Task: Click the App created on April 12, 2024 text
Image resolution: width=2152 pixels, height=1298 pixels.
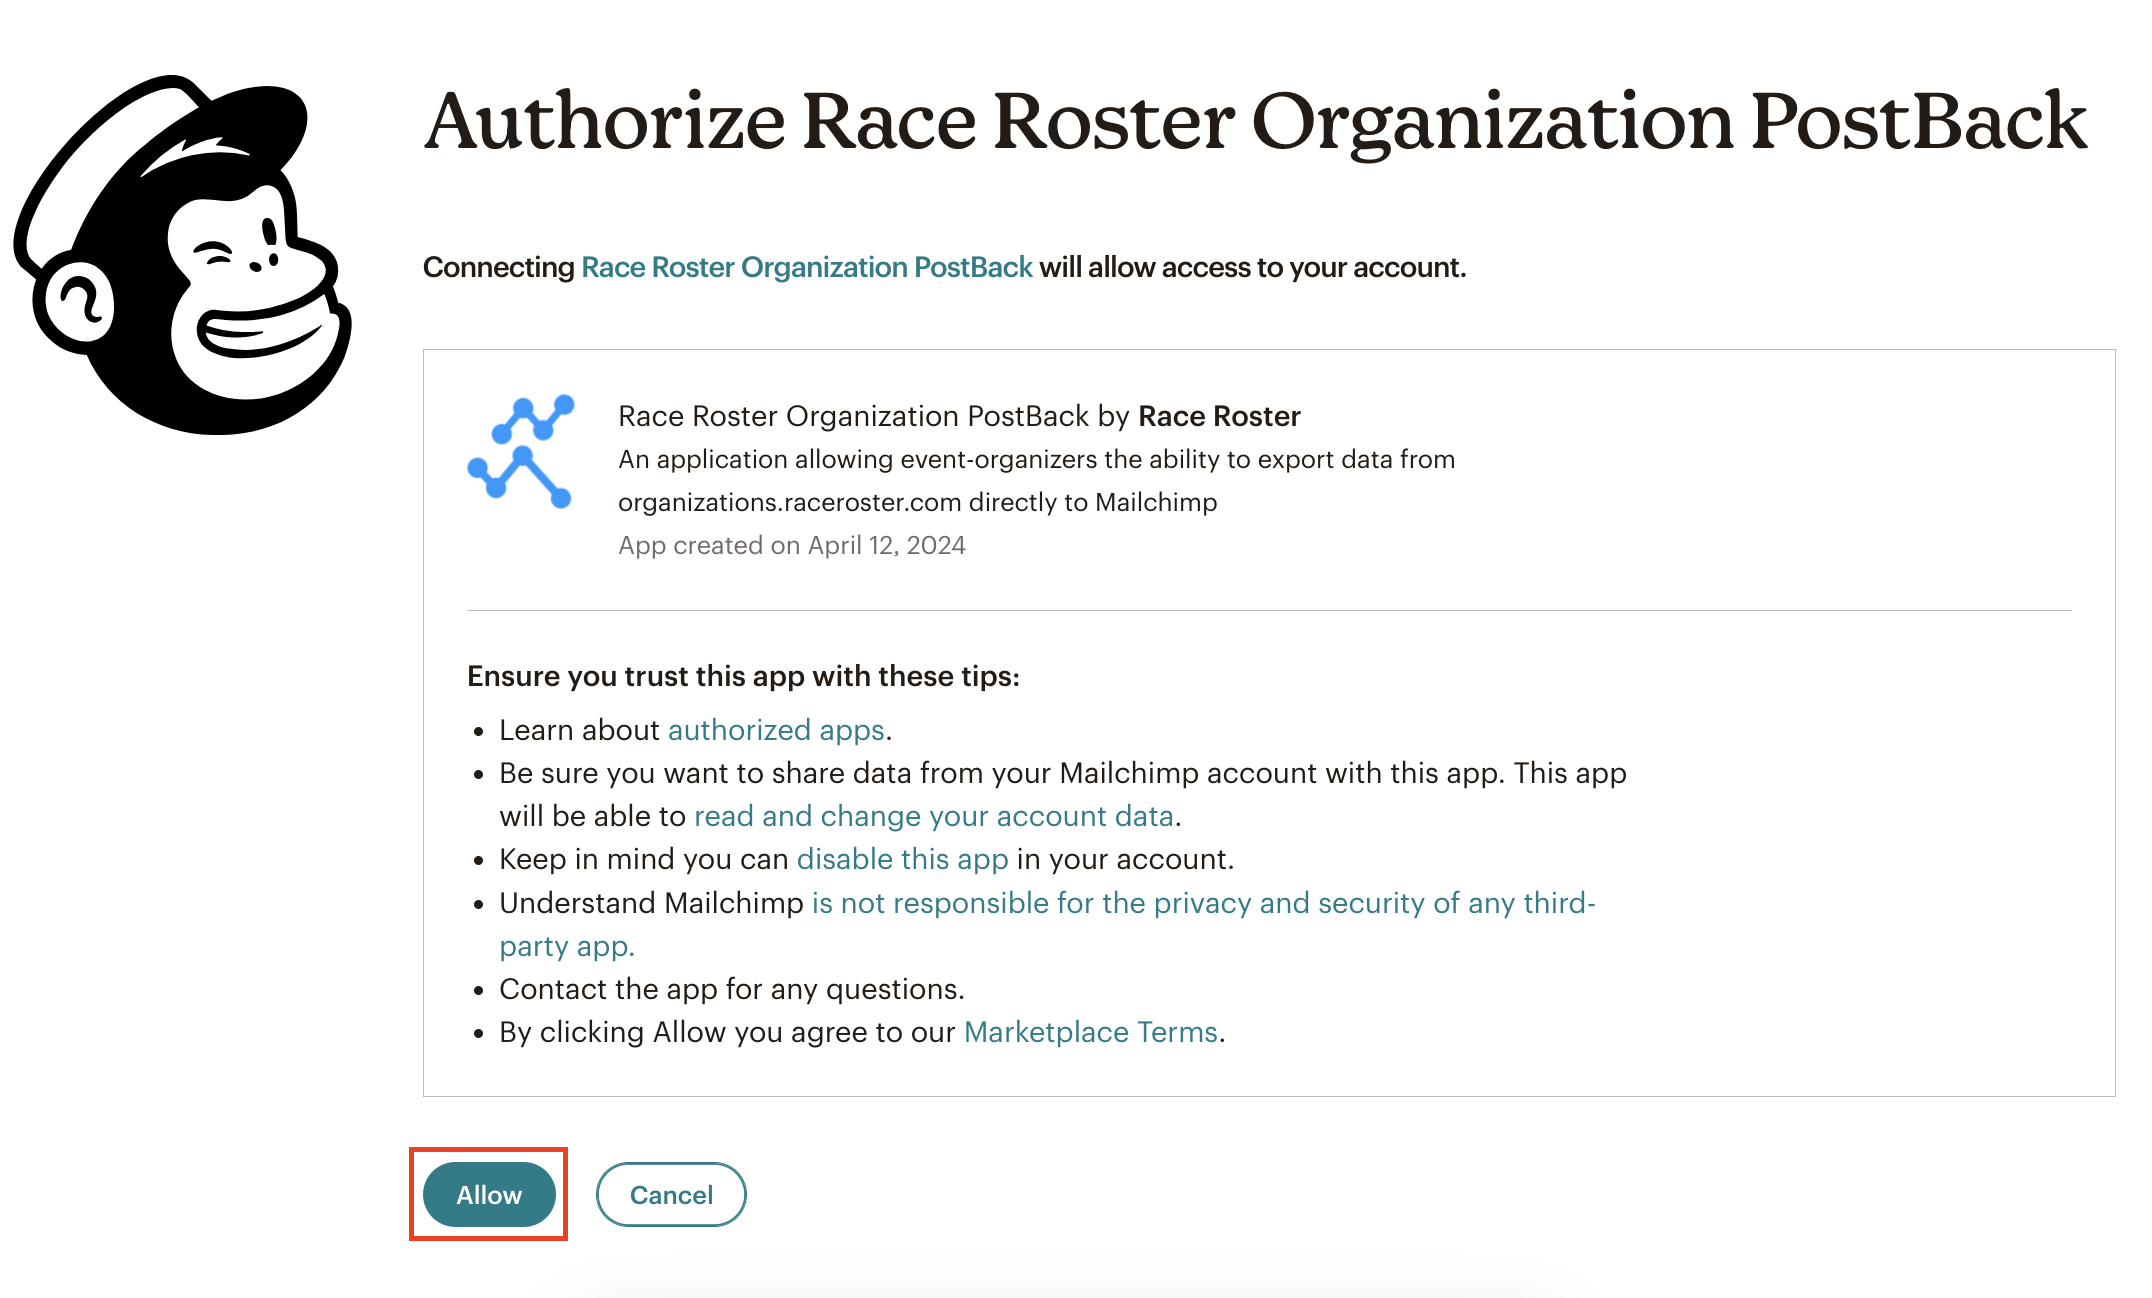Action: [x=791, y=545]
